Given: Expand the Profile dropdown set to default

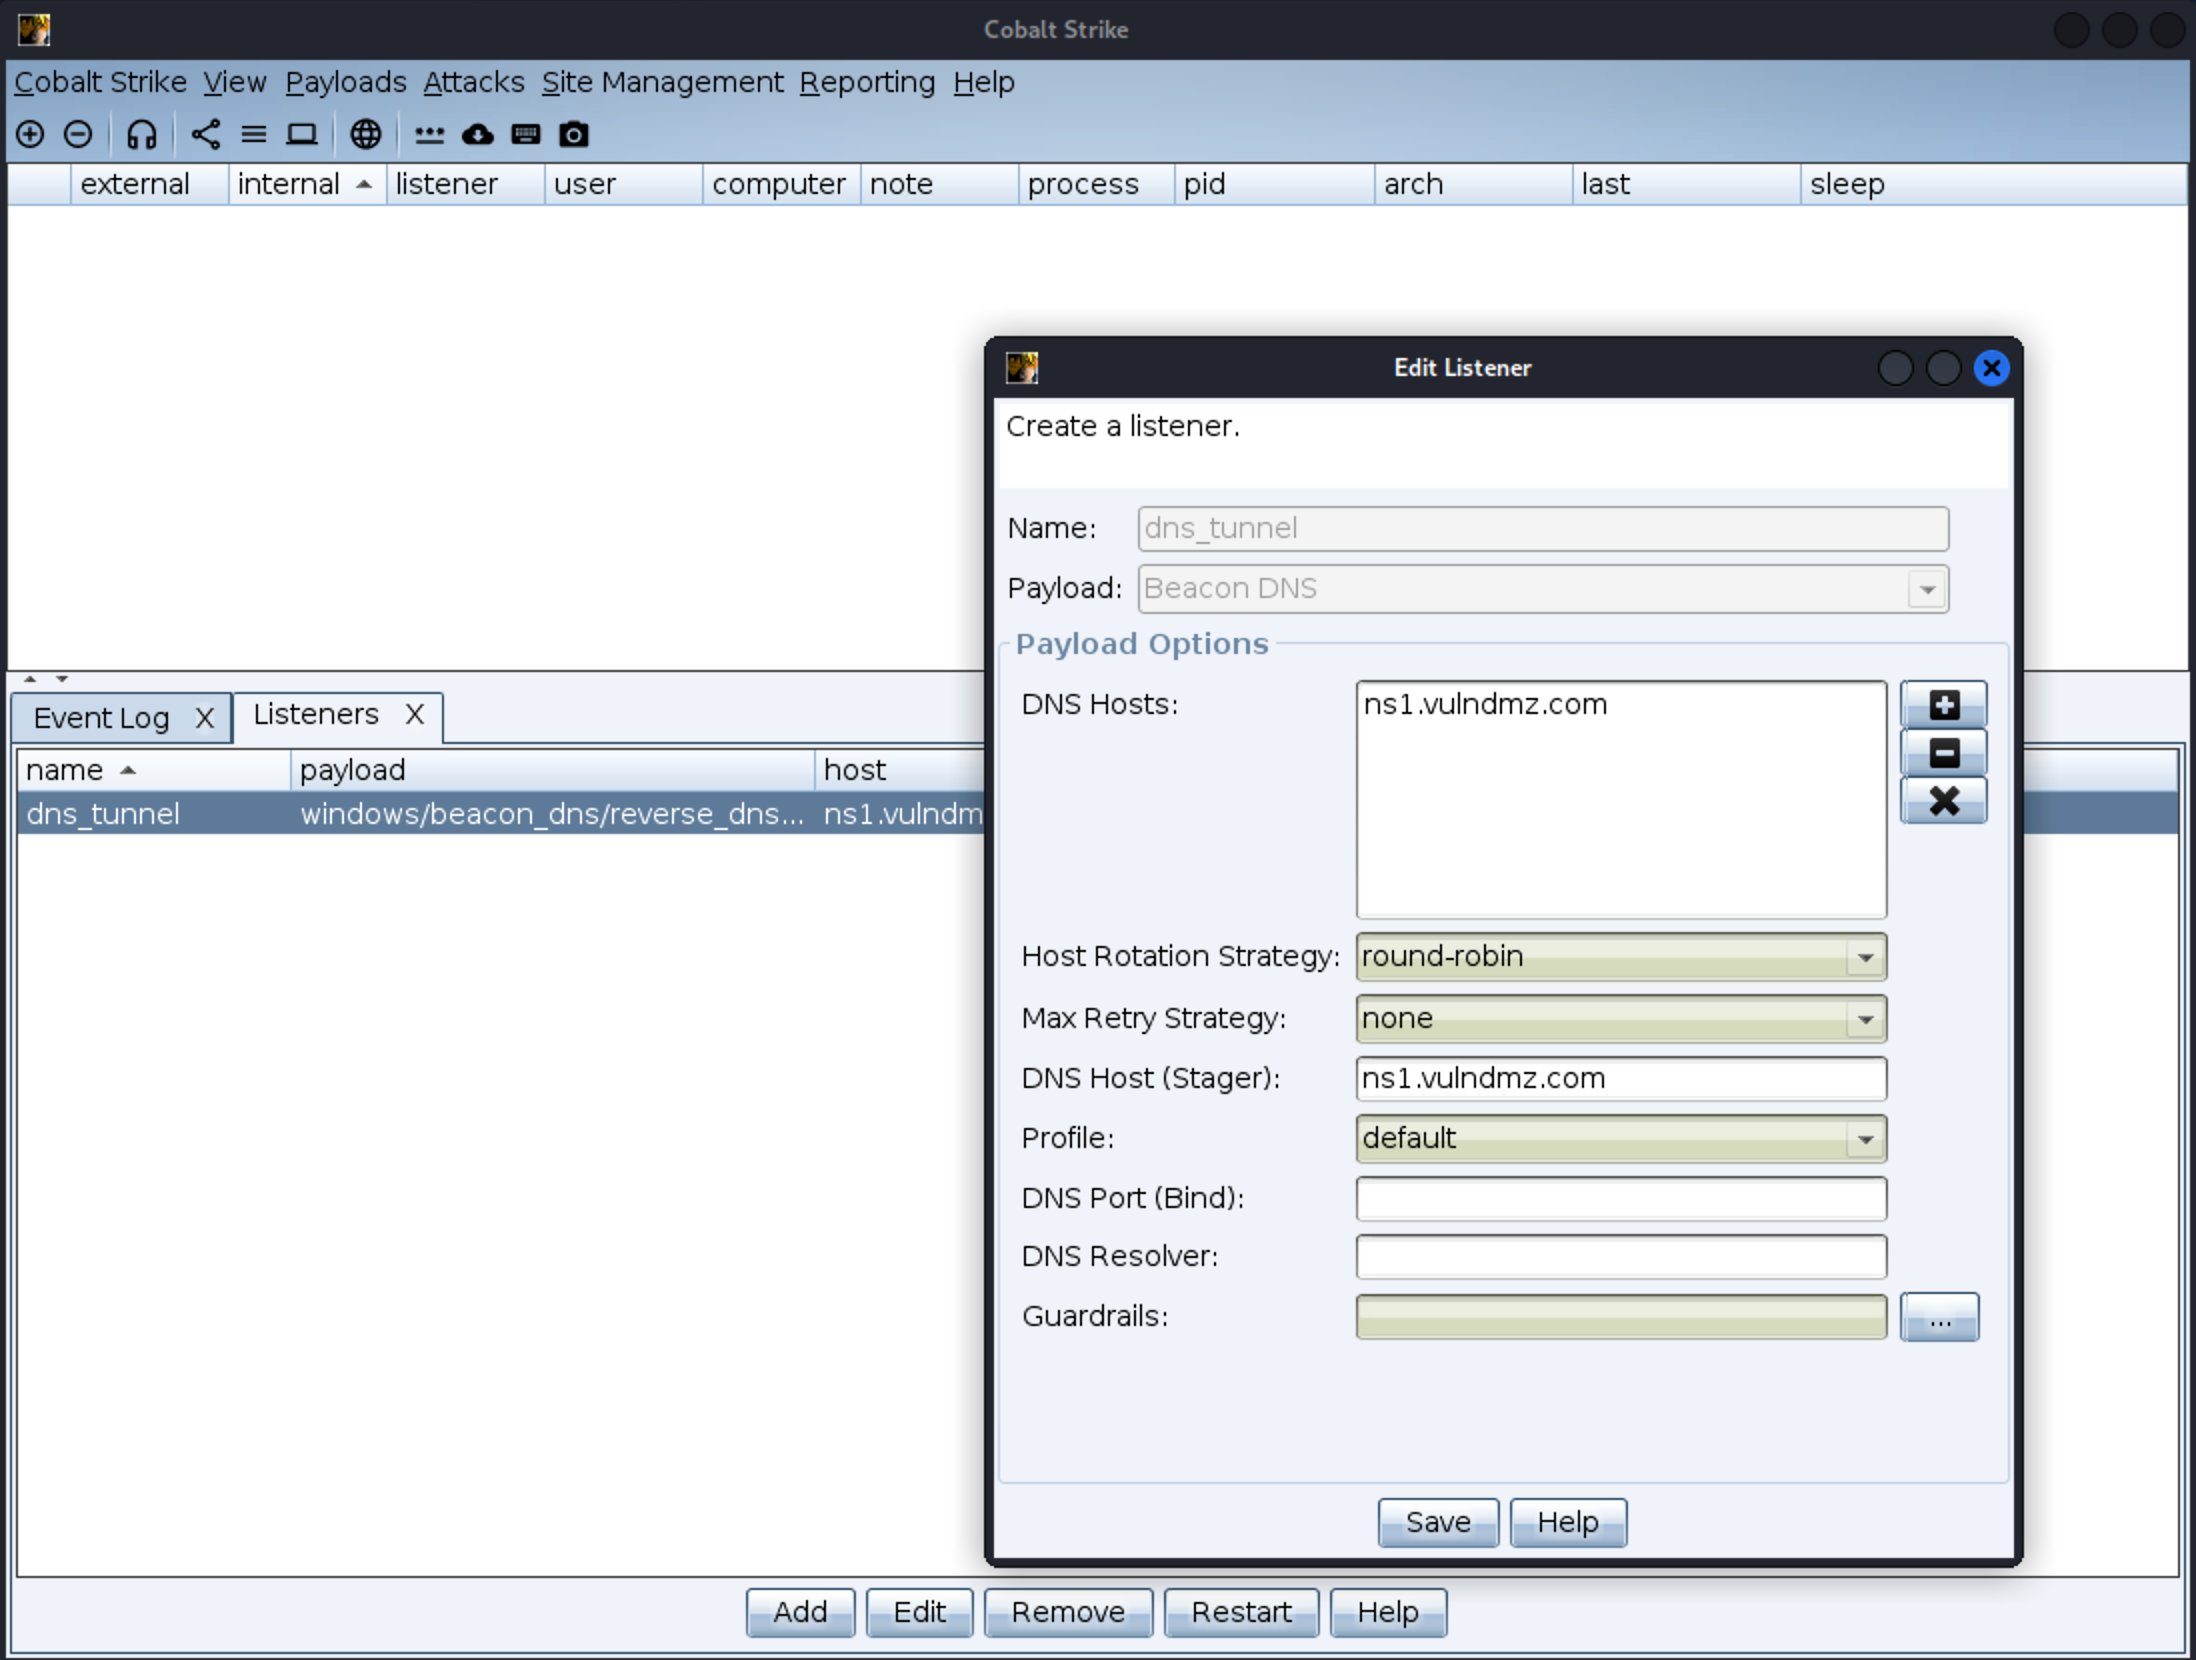Looking at the screenshot, I should (x=1865, y=1139).
